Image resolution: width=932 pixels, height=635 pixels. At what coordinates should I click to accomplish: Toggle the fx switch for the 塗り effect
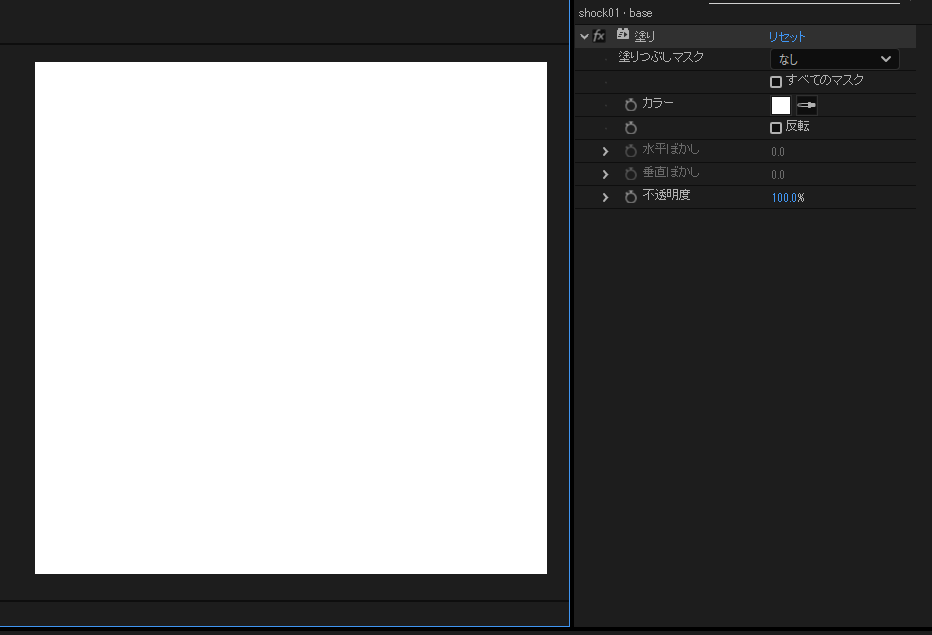(599, 36)
